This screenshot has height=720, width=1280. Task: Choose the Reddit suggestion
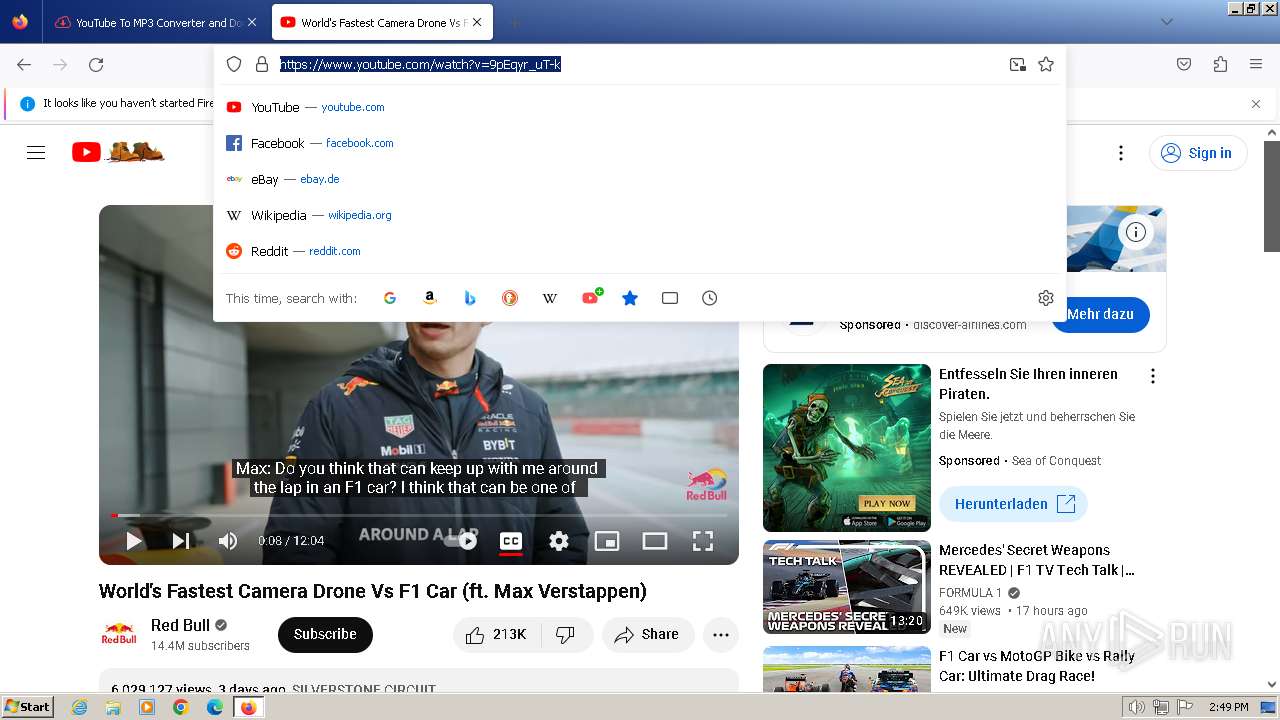pyautogui.click(x=640, y=251)
